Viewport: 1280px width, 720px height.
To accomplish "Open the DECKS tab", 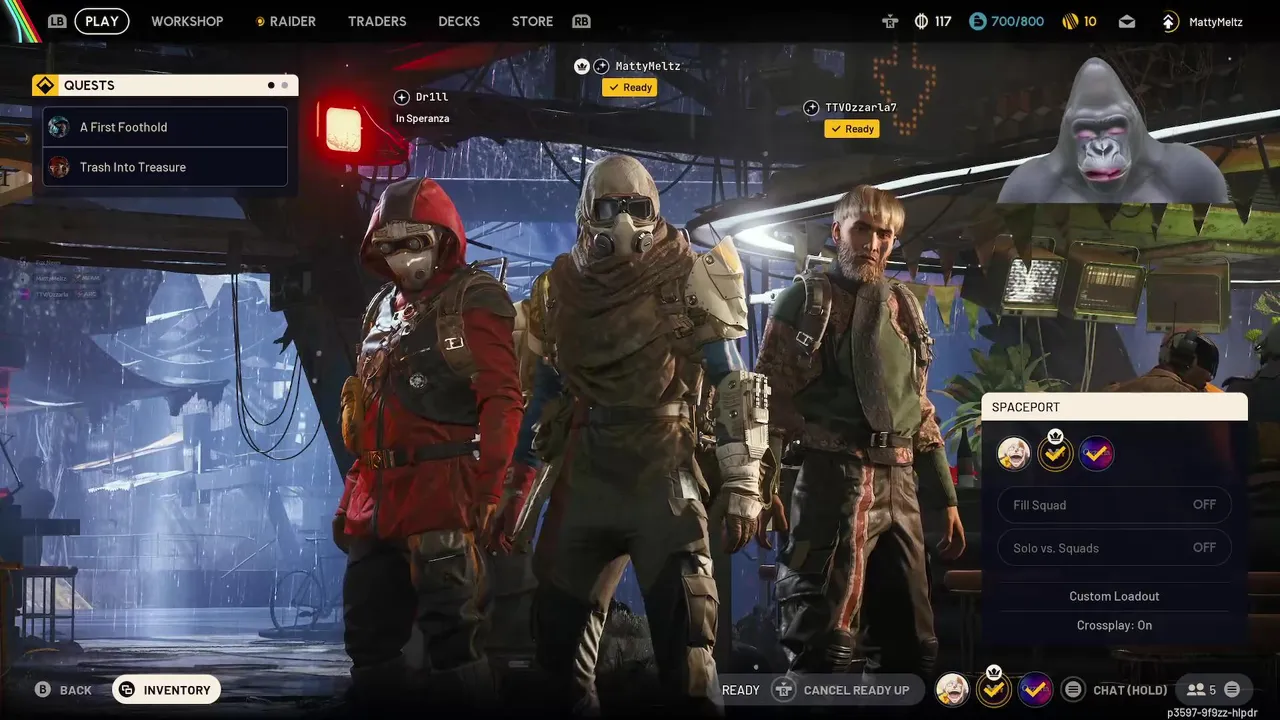I will pos(459,21).
